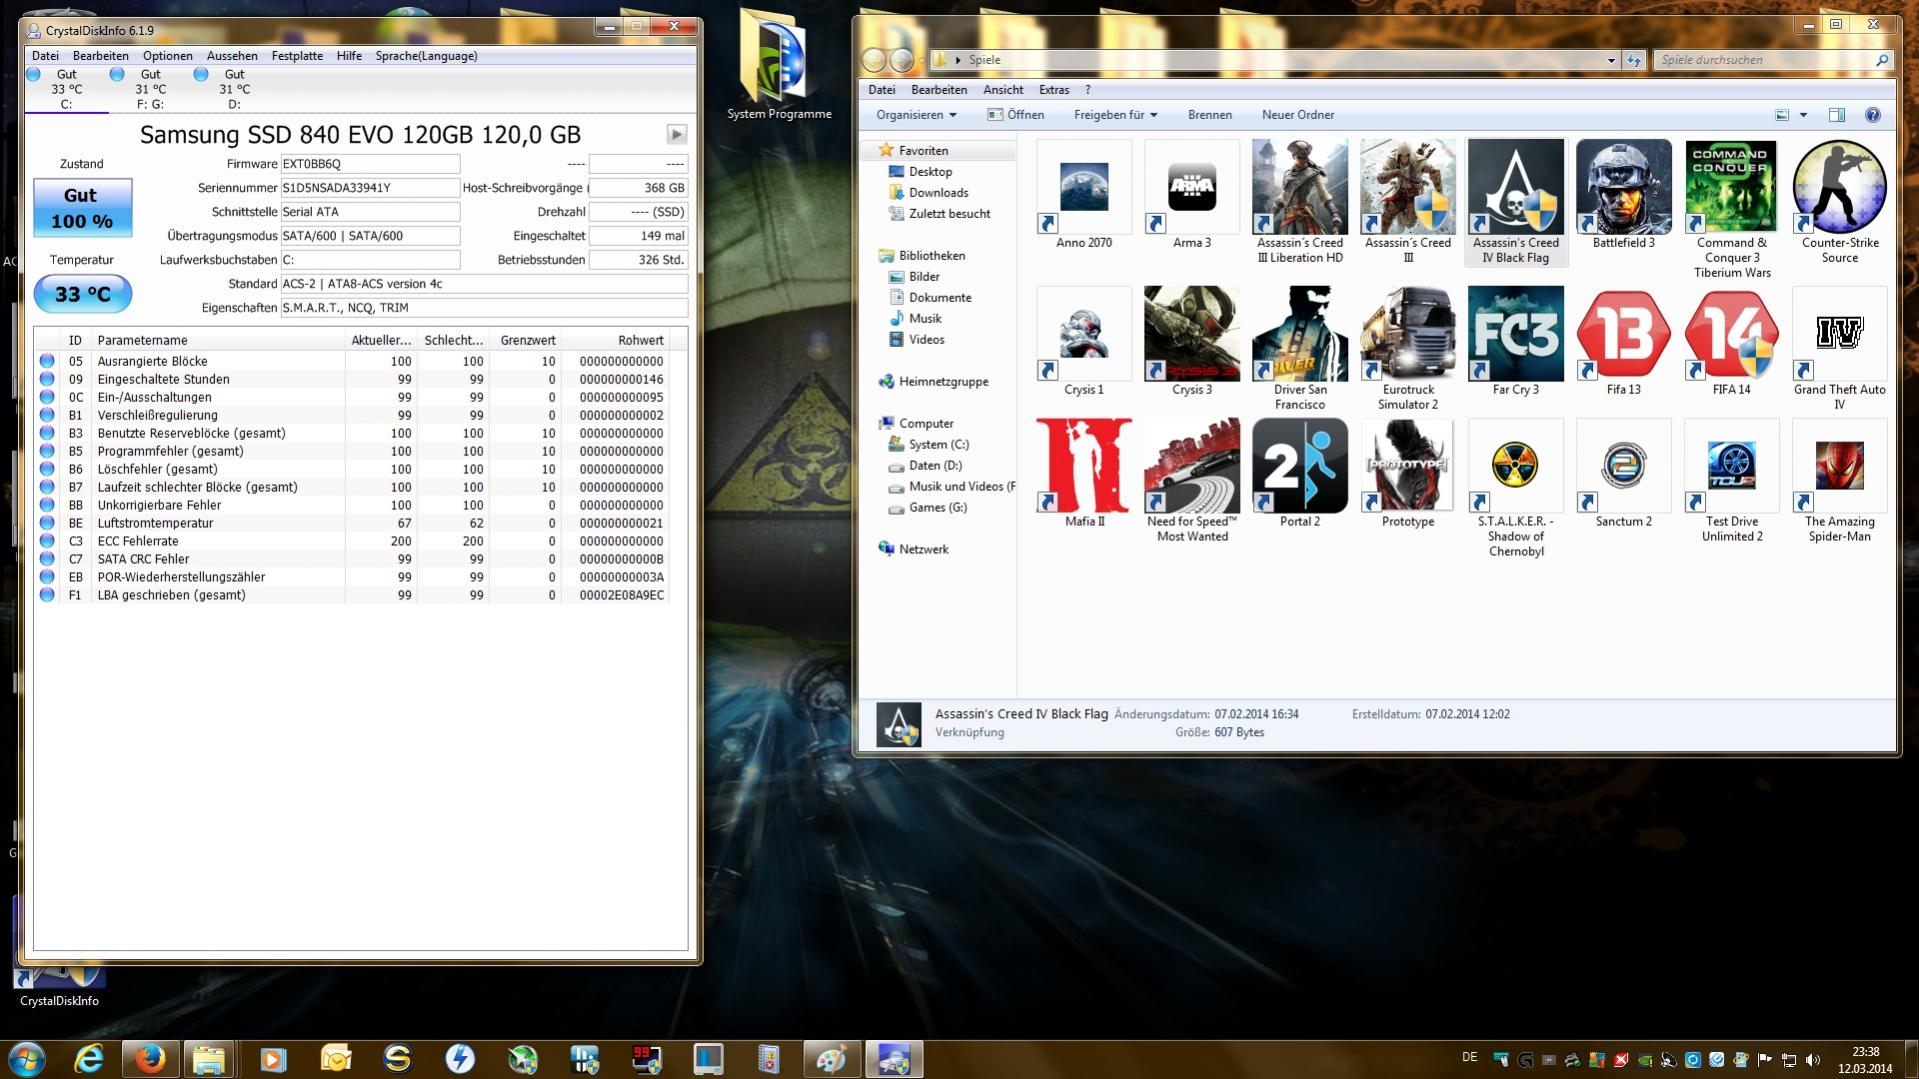
Task: Select Zuletzt besucht in the sidebar
Action: 949,214
